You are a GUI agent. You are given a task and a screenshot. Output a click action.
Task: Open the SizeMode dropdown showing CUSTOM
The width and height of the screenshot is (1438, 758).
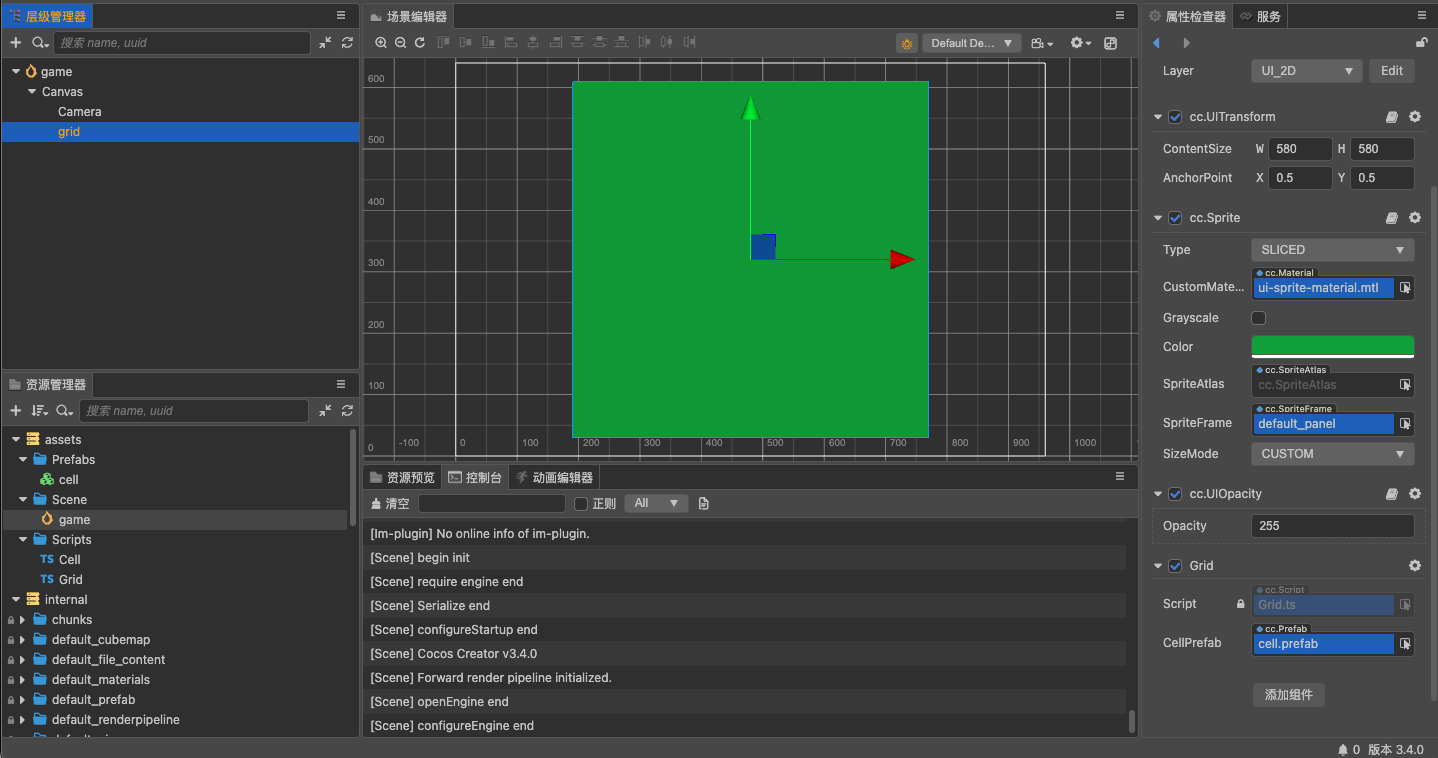coord(1332,454)
